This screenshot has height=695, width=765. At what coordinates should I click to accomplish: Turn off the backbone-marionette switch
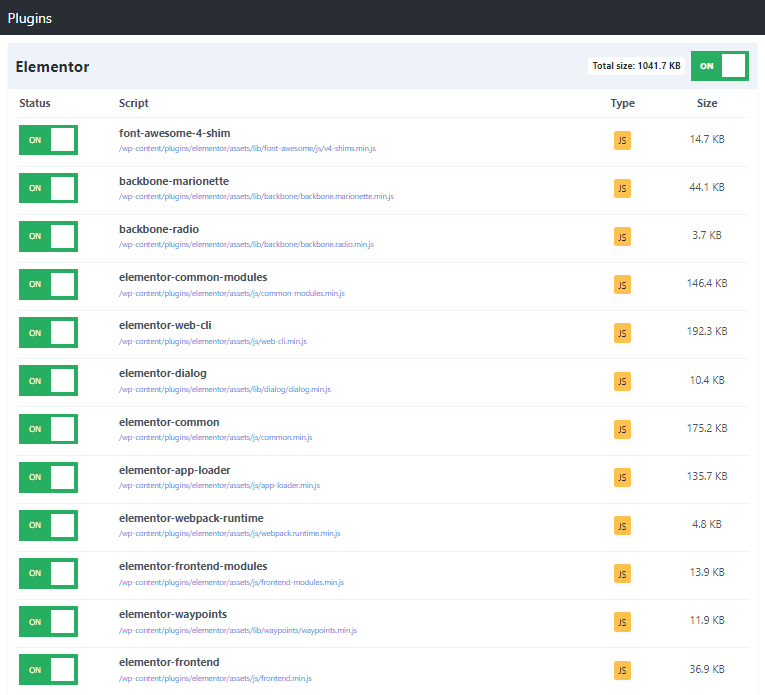48,188
